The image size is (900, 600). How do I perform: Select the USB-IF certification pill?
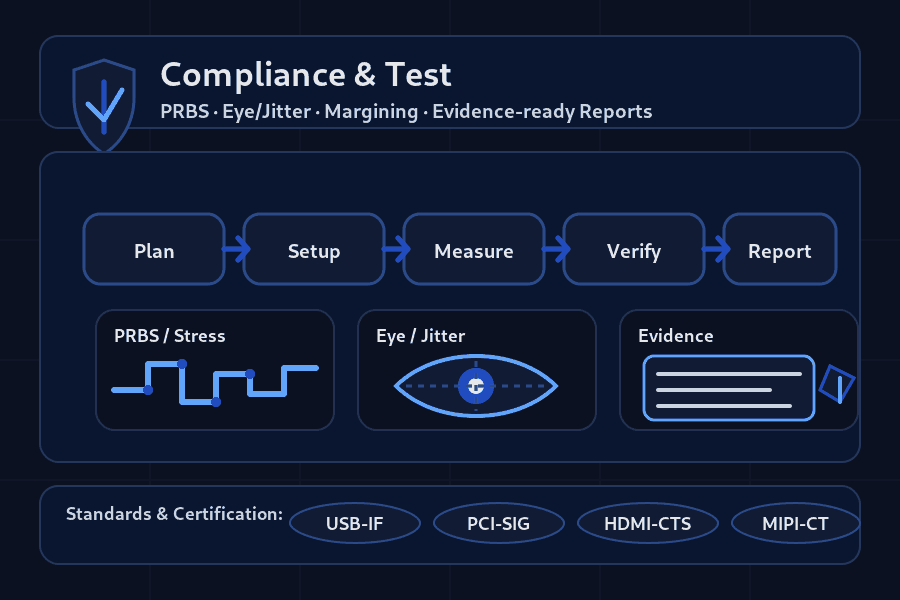coord(355,523)
